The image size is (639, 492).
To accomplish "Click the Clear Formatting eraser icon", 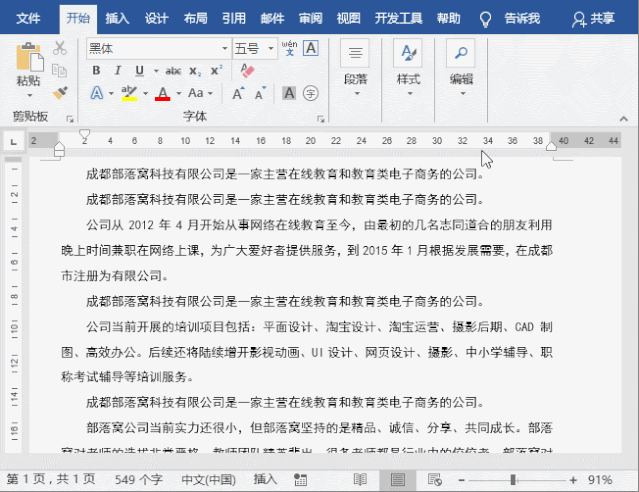I will click(x=249, y=71).
